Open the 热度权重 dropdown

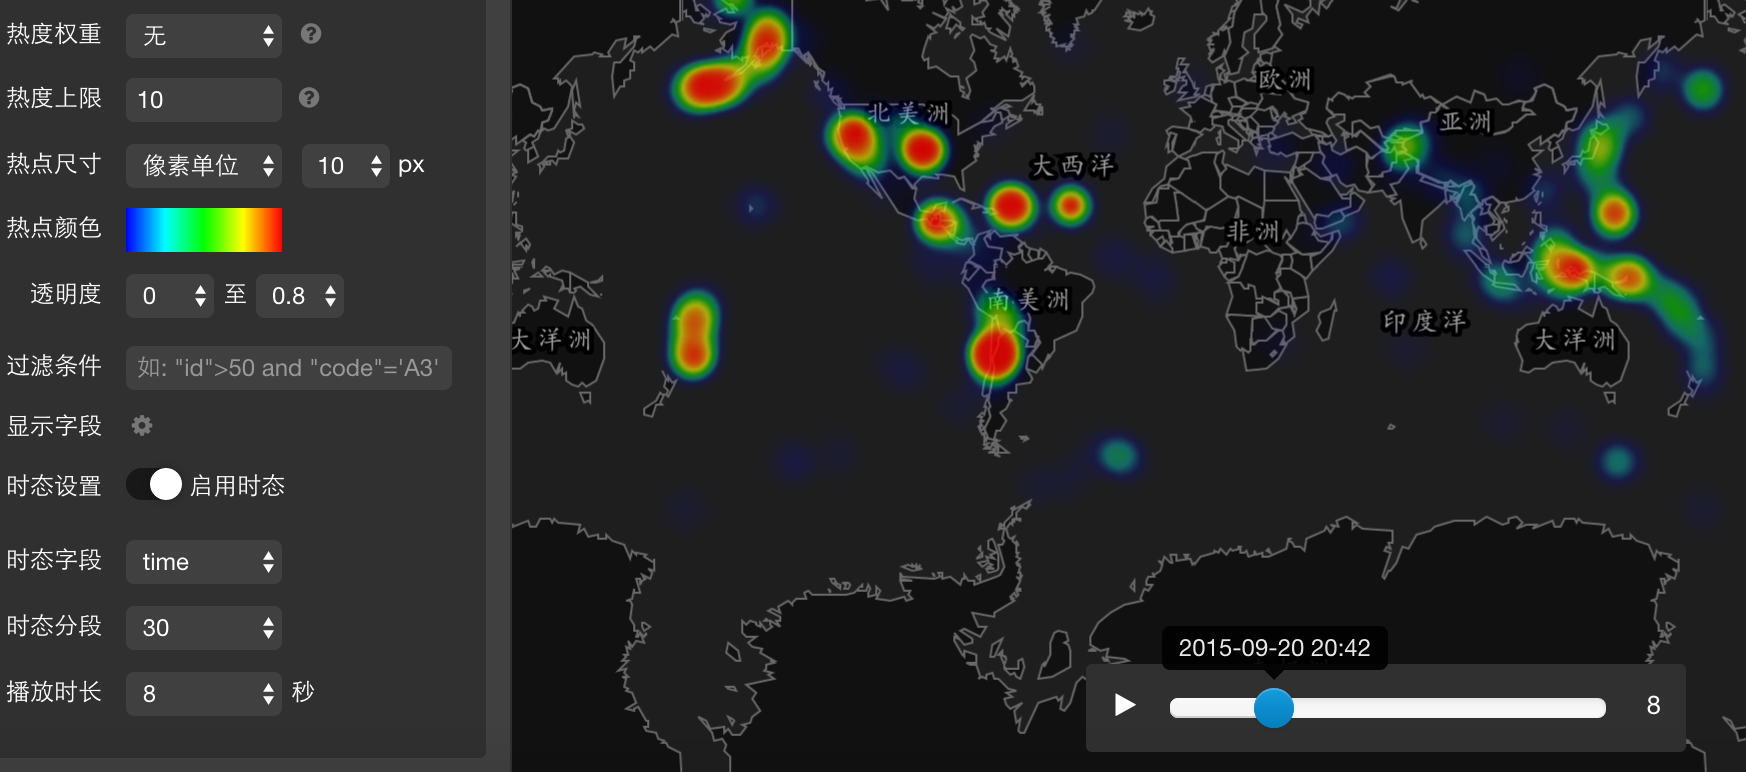pos(204,36)
